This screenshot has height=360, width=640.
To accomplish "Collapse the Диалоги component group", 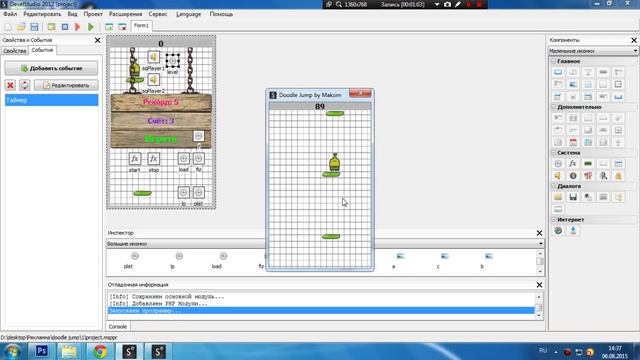I will point(554,186).
